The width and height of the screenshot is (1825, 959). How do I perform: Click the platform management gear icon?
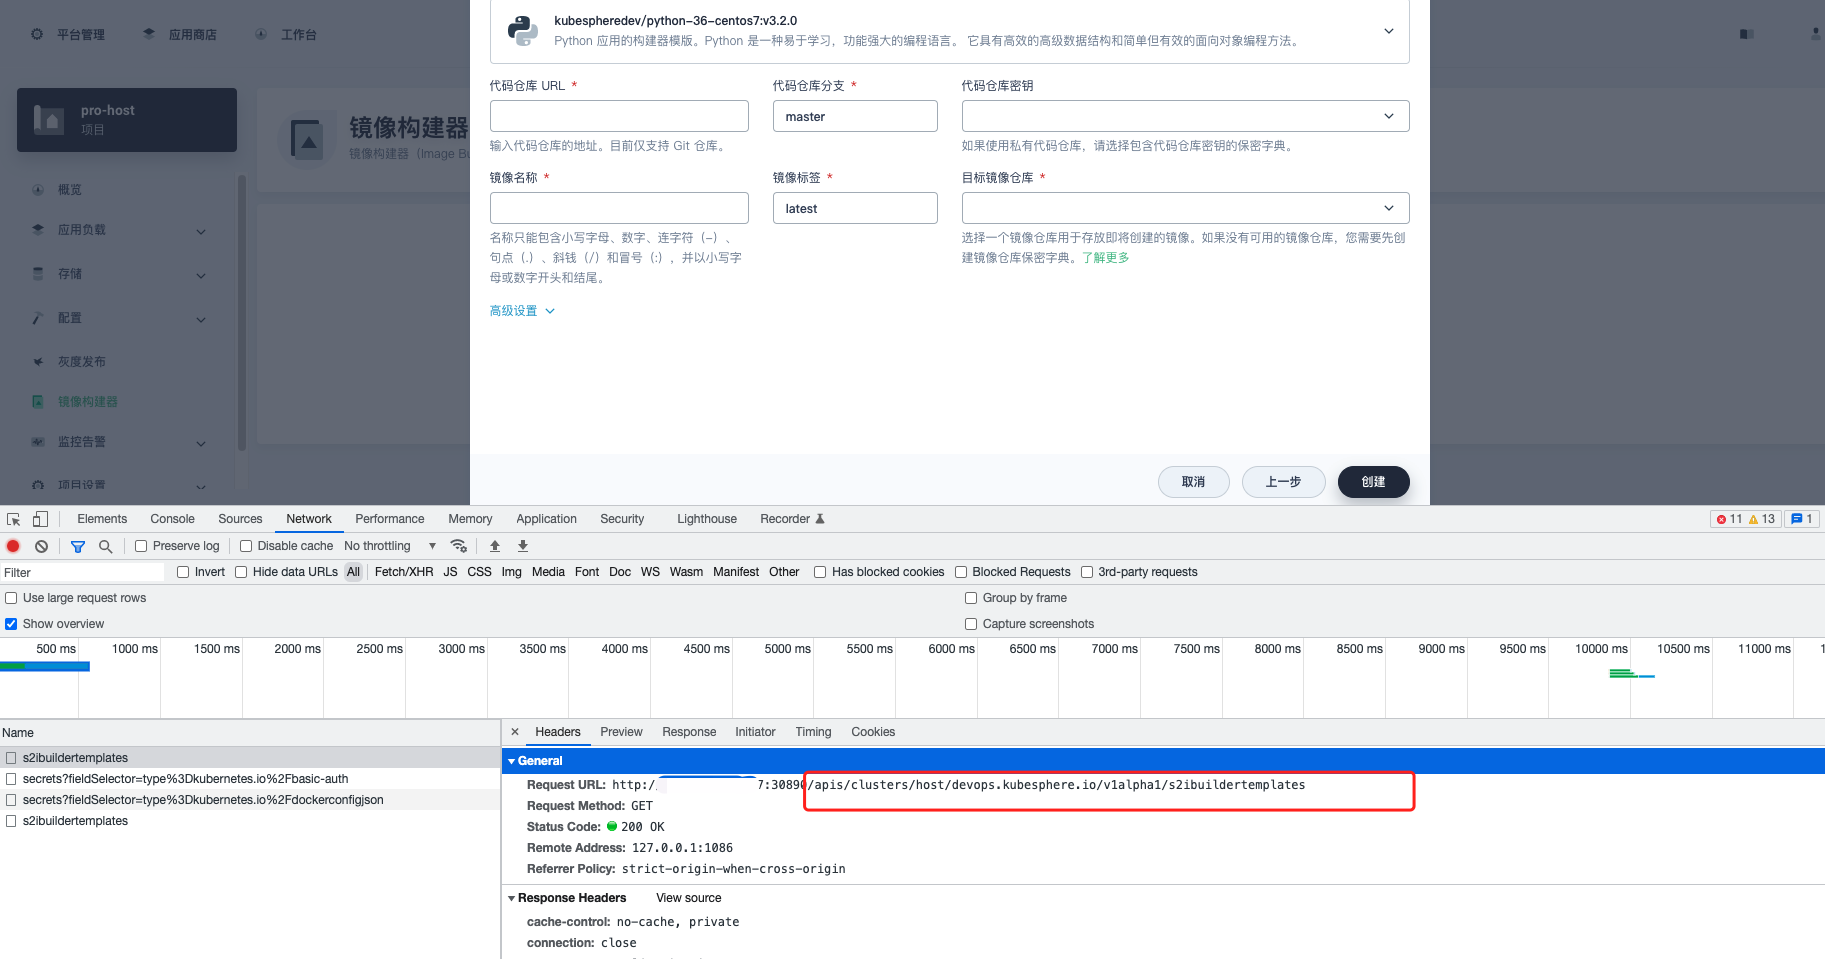(x=37, y=34)
